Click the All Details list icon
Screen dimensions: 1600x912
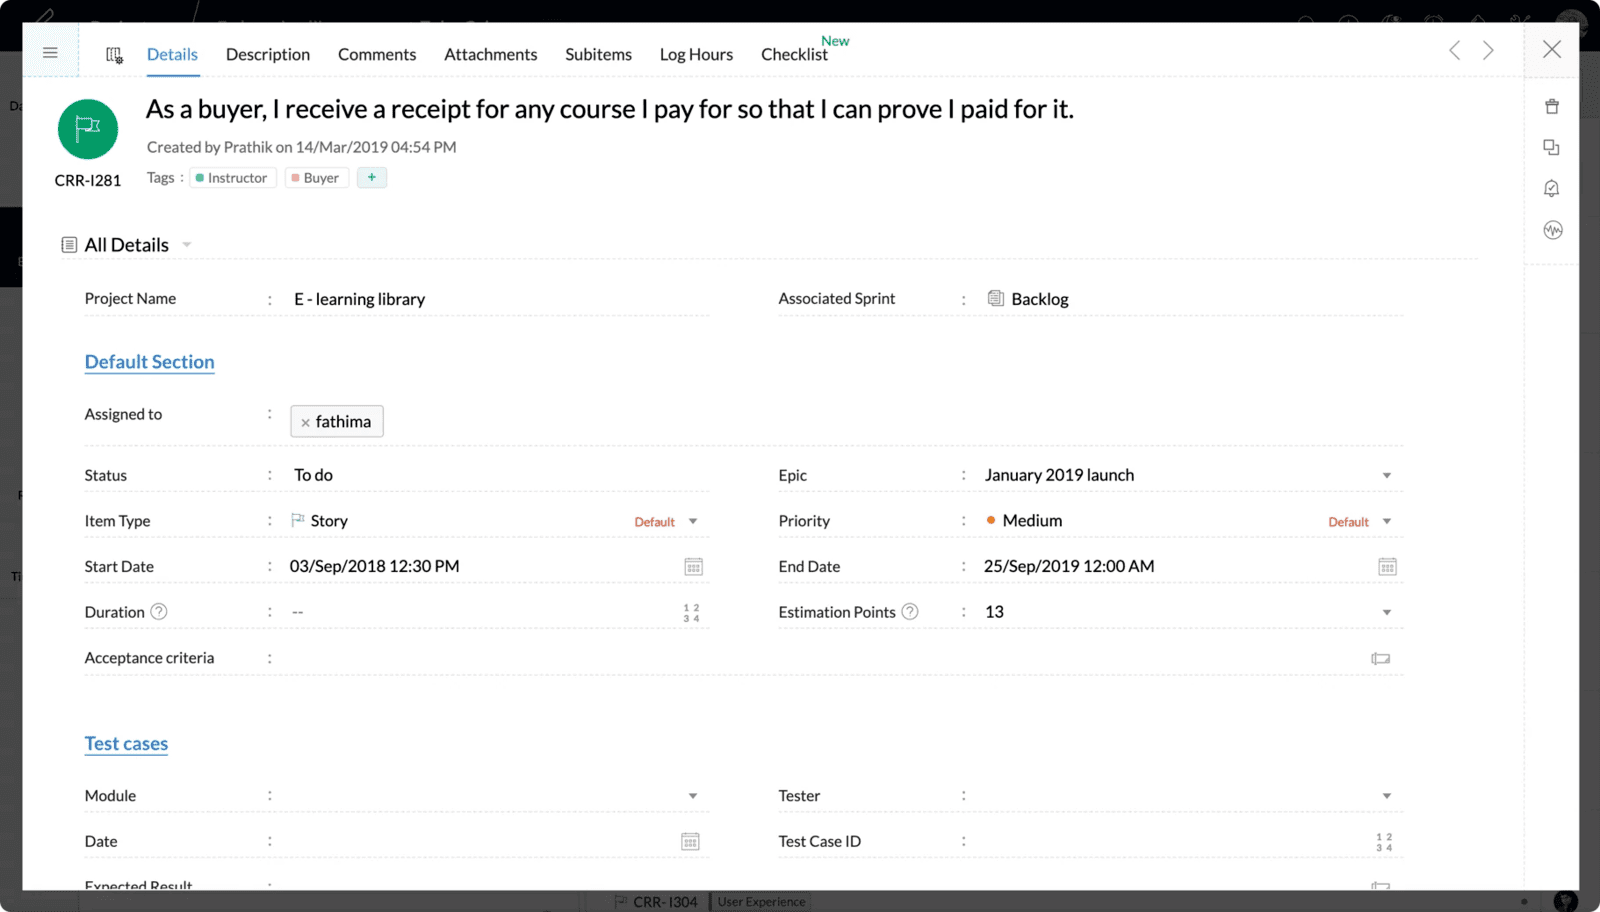click(x=69, y=245)
